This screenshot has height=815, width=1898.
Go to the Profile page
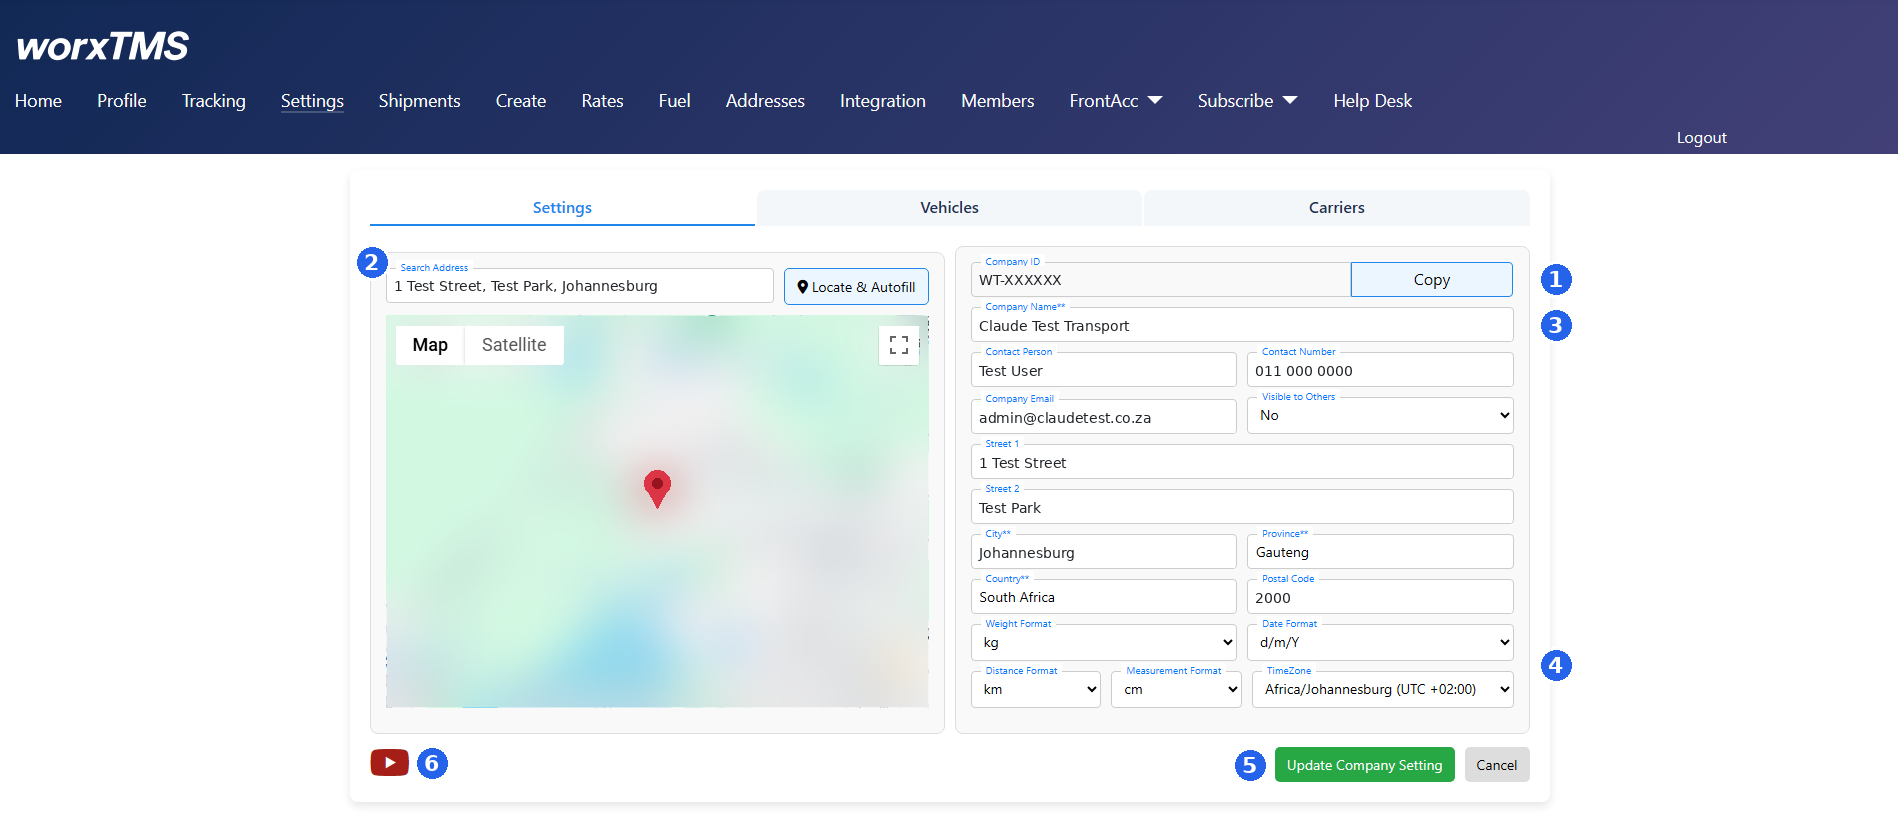[x=122, y=101]
